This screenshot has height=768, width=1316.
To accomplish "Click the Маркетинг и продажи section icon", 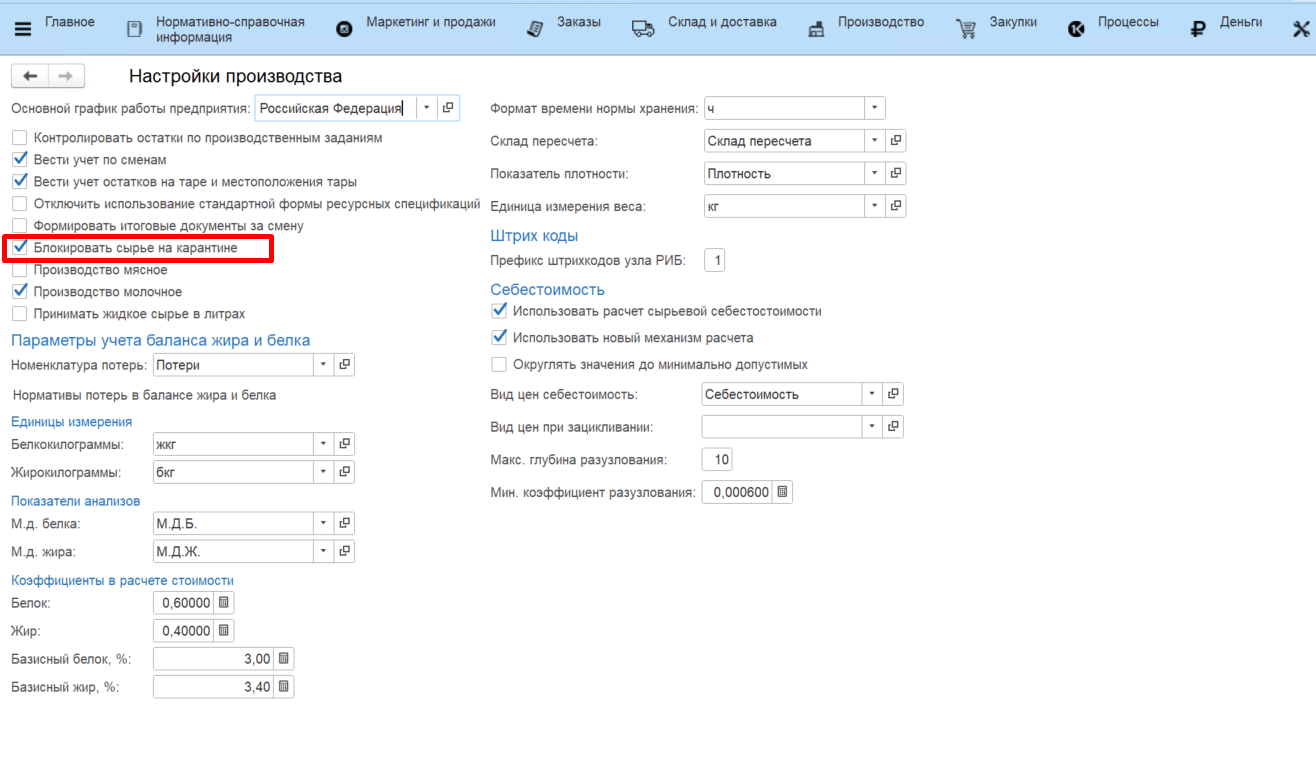I will 344,29.
